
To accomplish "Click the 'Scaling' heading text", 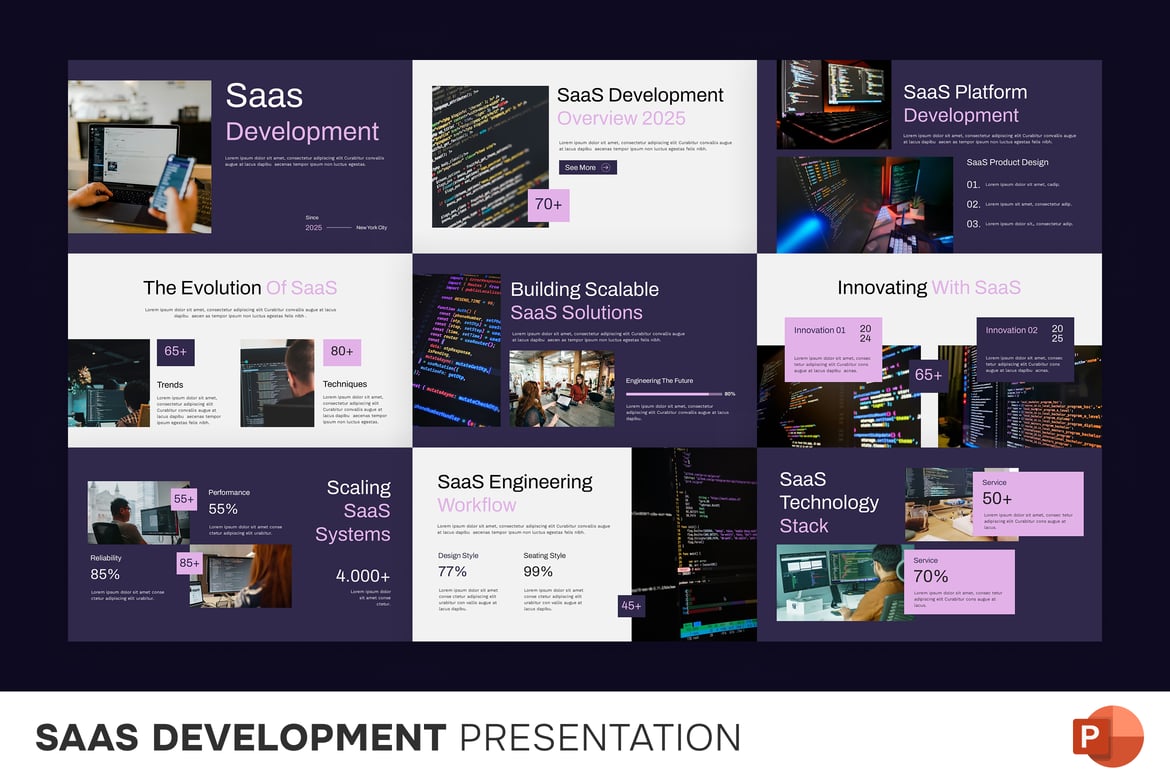I will coord(358,487).
